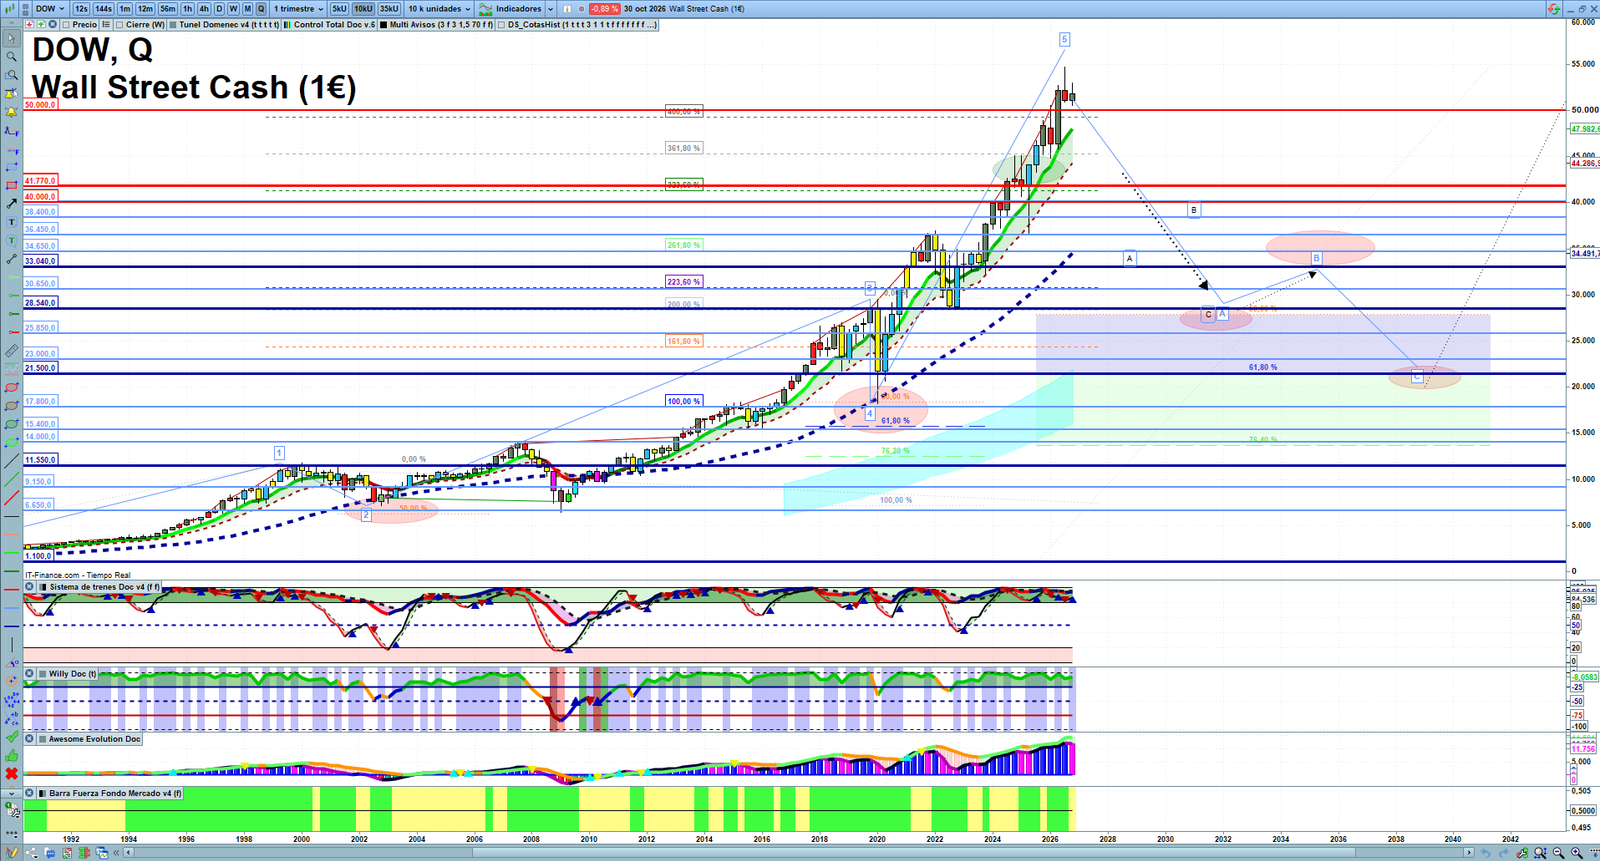Set history to 10kU units
This screenshot has width=1600, height=861.
[x=363, y=9]
